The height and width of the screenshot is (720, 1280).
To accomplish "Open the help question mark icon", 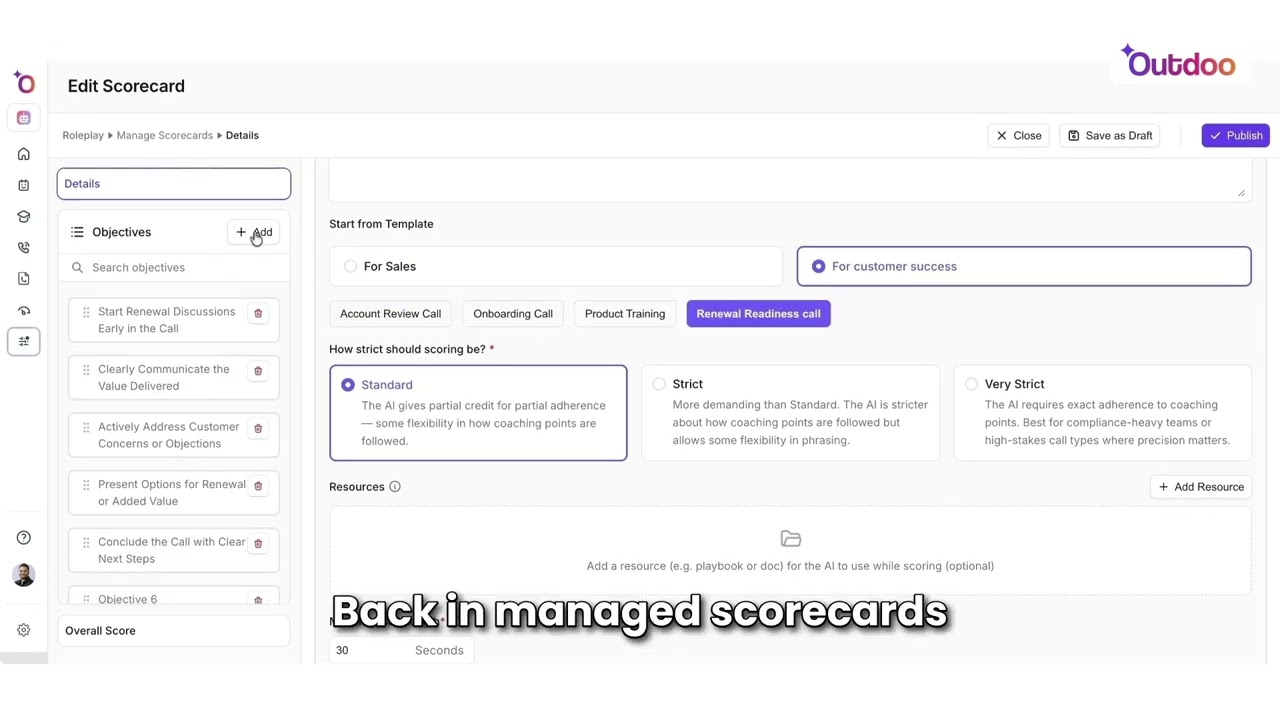I will [24, 538].
